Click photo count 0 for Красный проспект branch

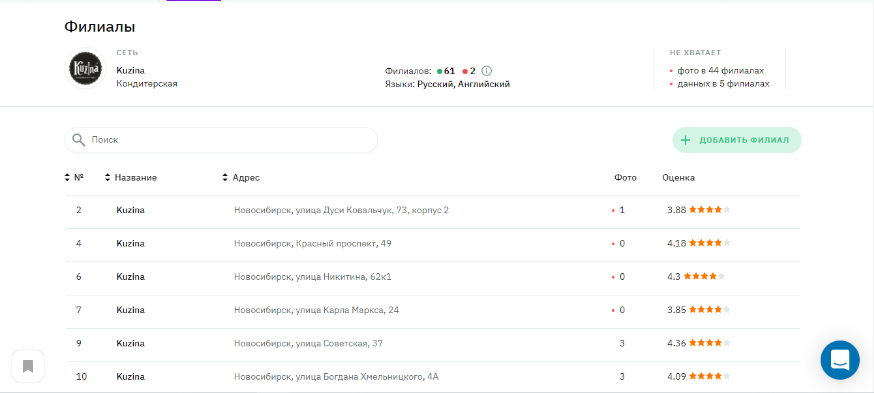[x=622, y=244]
